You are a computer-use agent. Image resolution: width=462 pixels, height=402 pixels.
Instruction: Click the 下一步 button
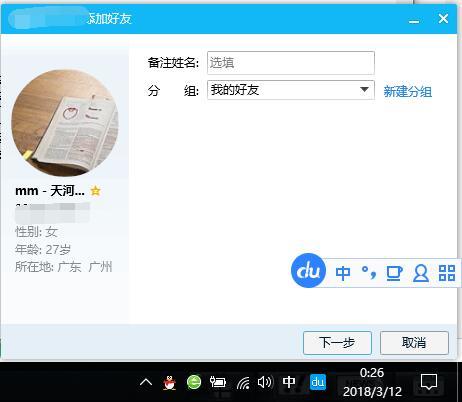(x=337, y=343)
